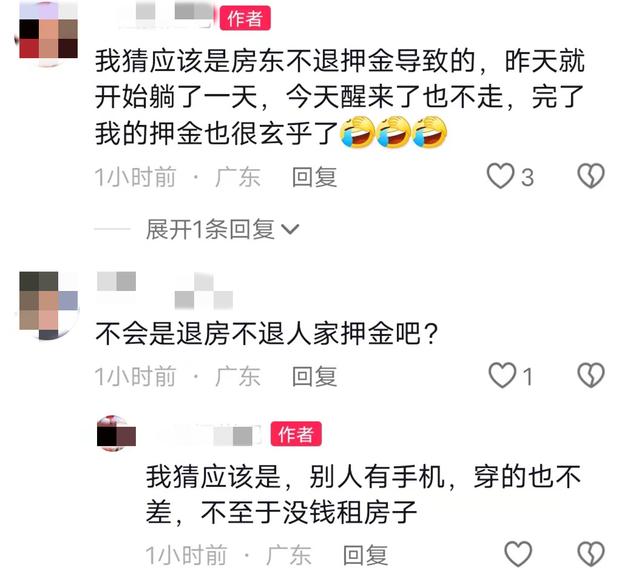Like the author's reply about 别人有手机

[x=518, y=554]
